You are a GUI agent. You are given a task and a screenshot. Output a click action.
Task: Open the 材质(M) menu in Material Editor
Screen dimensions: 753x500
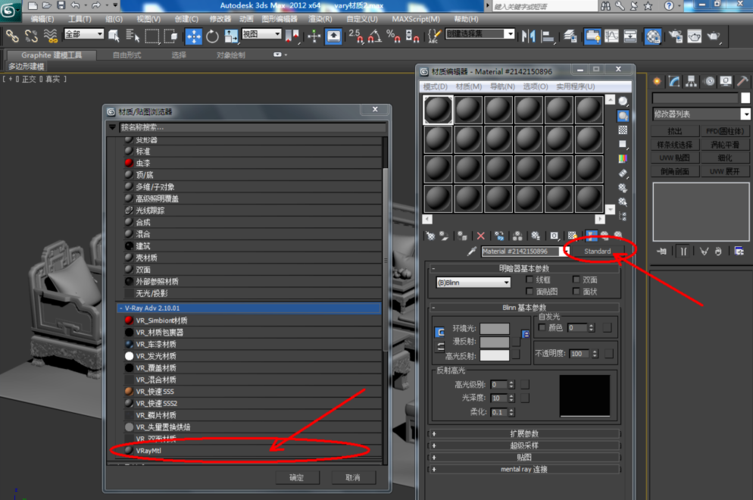[x=469, y=86]
